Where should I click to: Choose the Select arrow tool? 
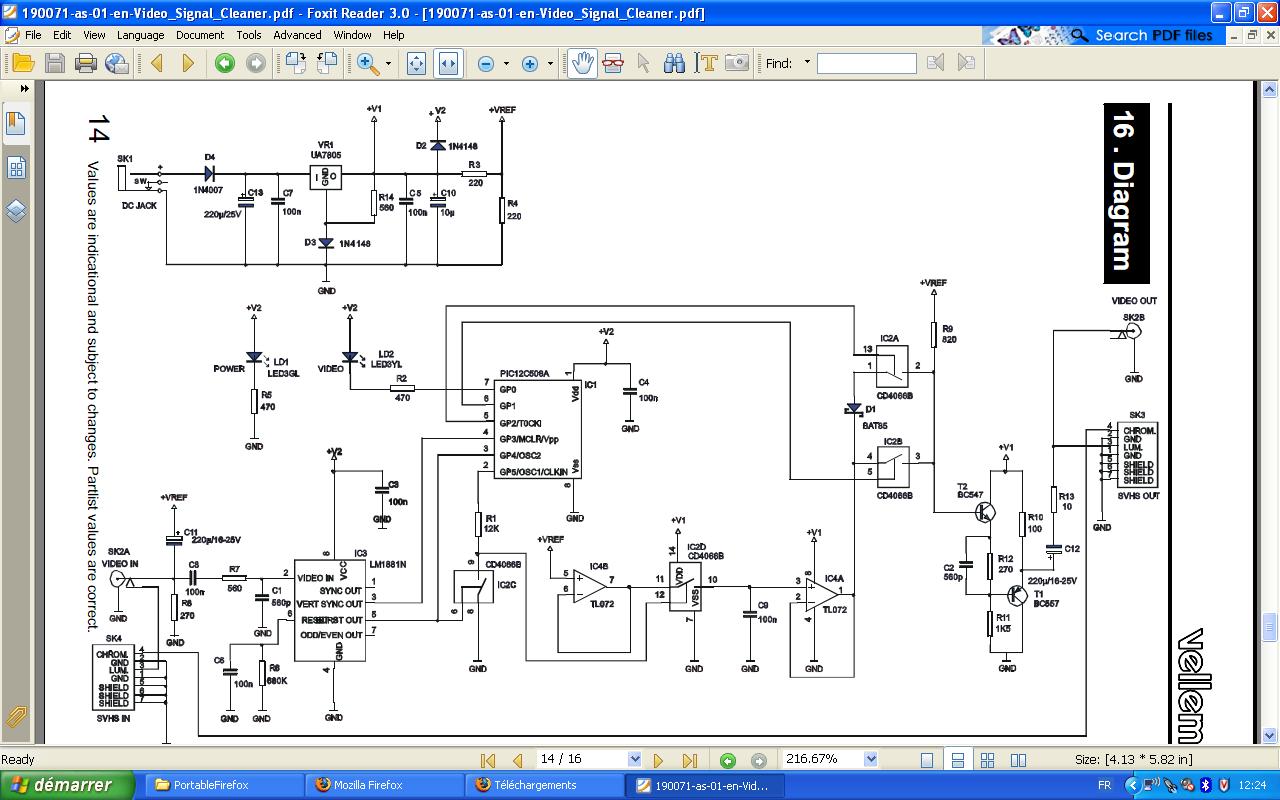pyautogui.click(x=644, y=63)
